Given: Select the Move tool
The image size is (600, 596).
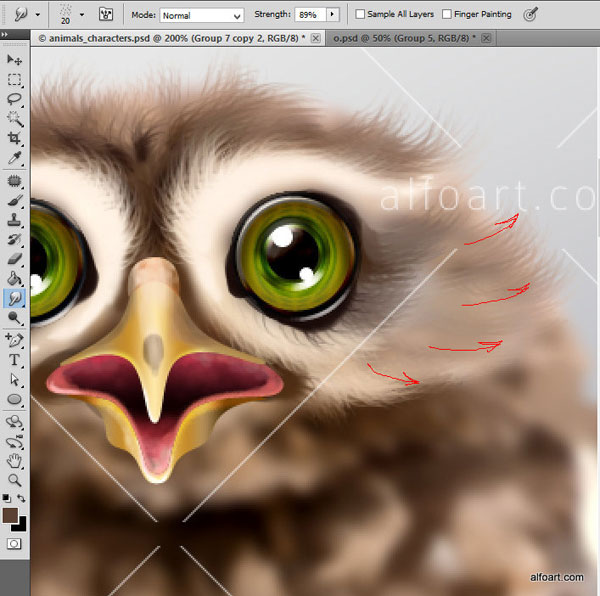Looking at the screenshot, I should (x=15, y=59).
